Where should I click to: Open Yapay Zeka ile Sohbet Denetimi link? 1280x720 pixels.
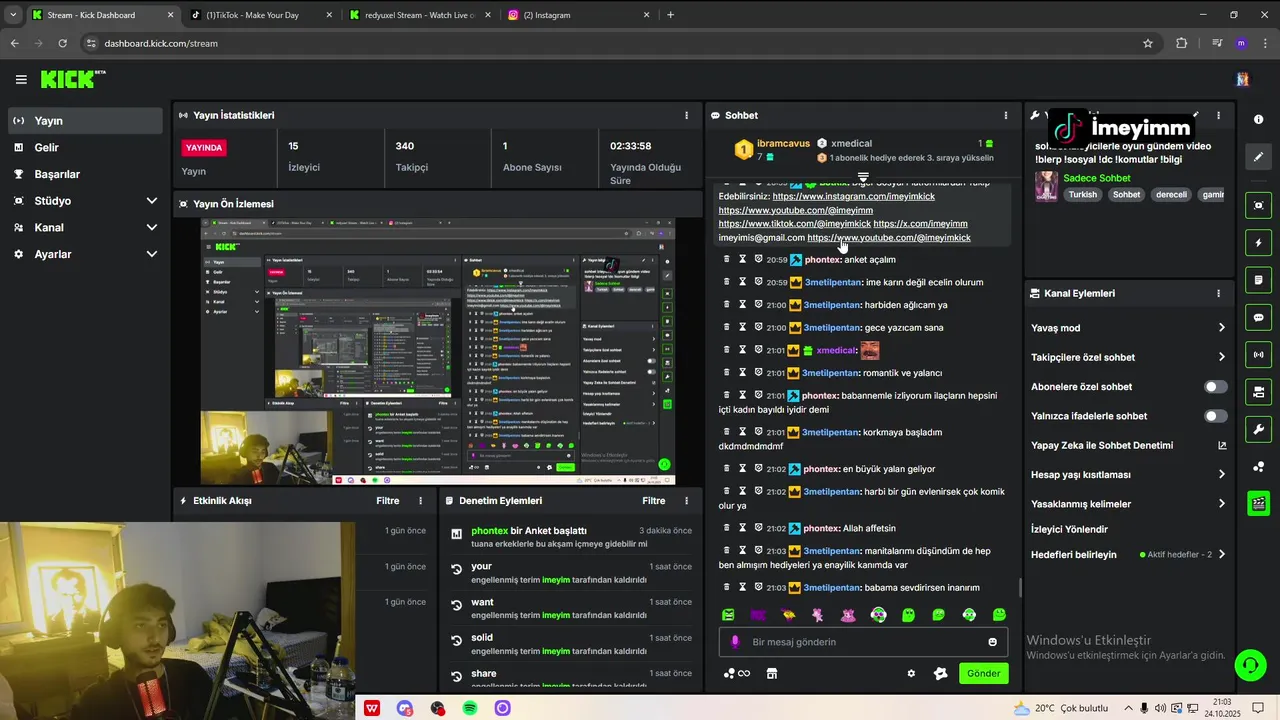point(1128,446)
